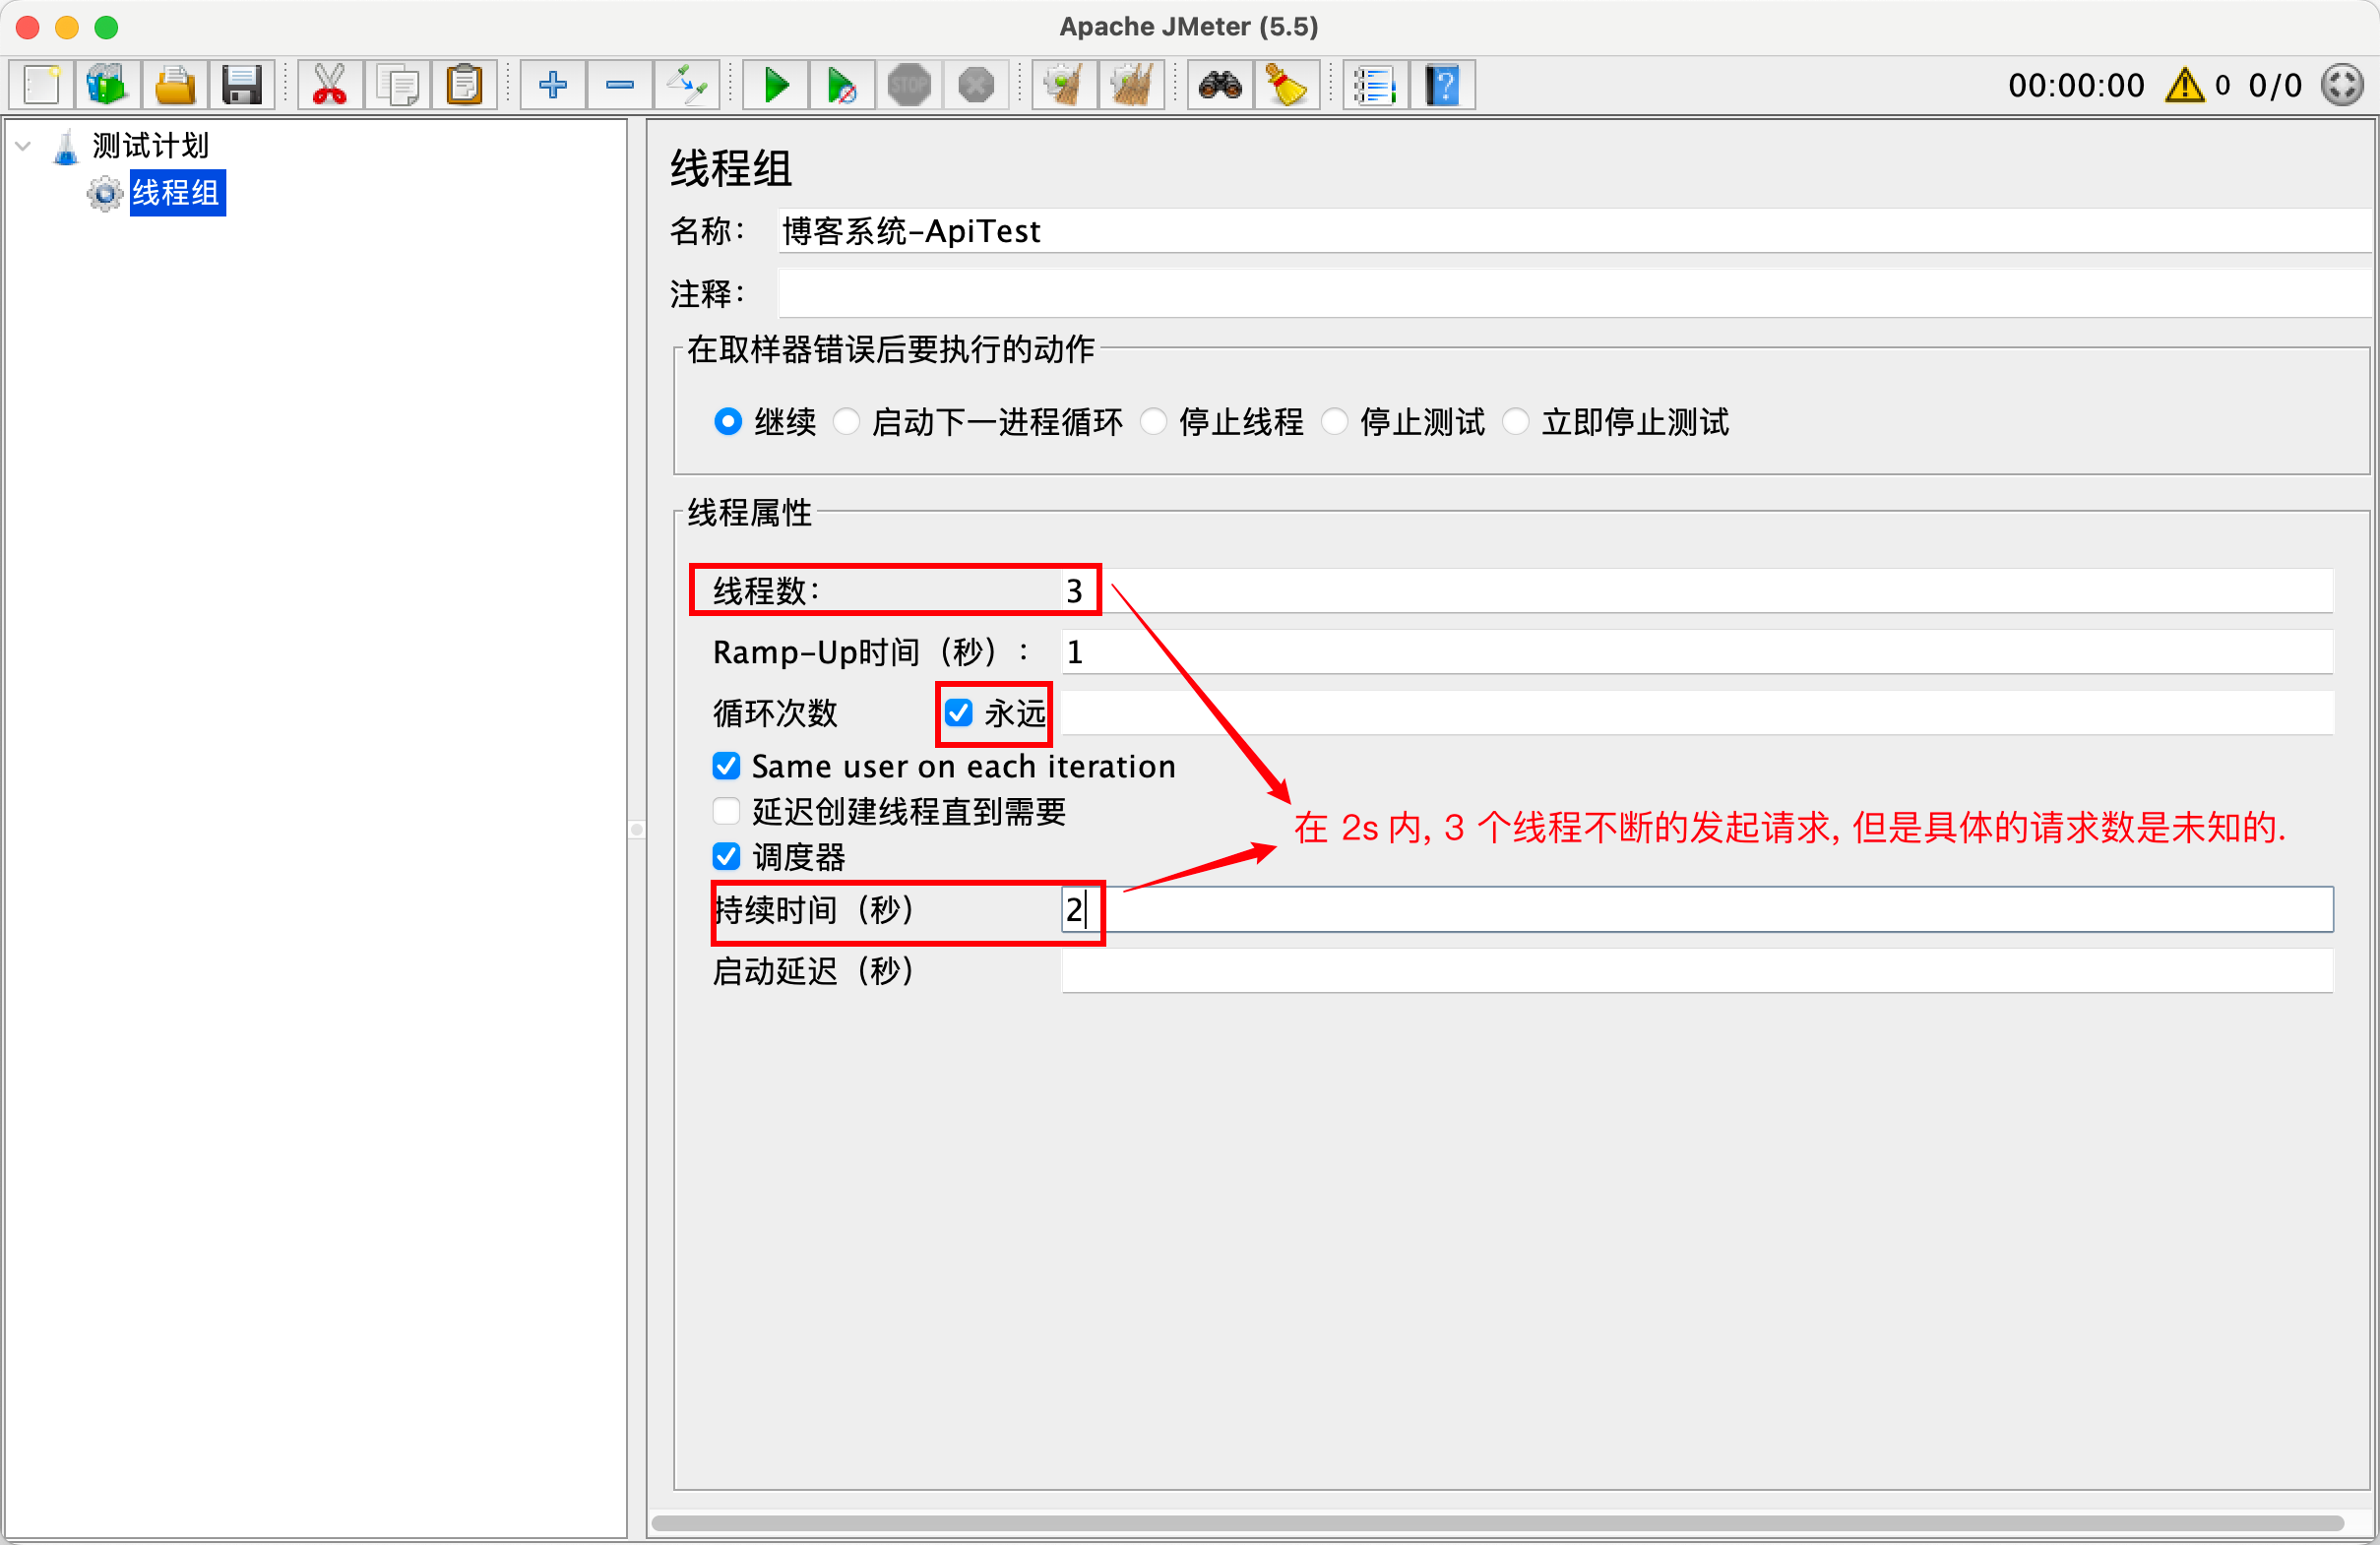This screenshot has height=1545, width=2380.
Task: Select the 线程组 tree item
Action: click(176, 193)
